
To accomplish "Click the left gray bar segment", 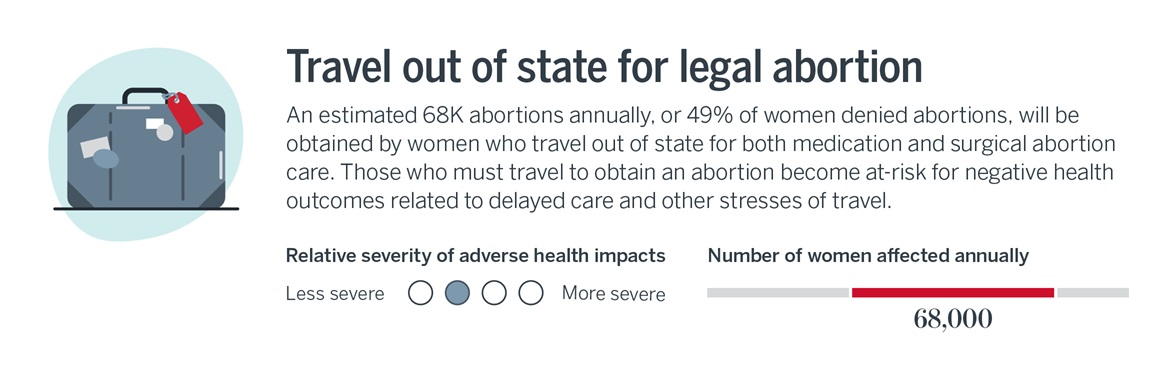I will (778, 293).
